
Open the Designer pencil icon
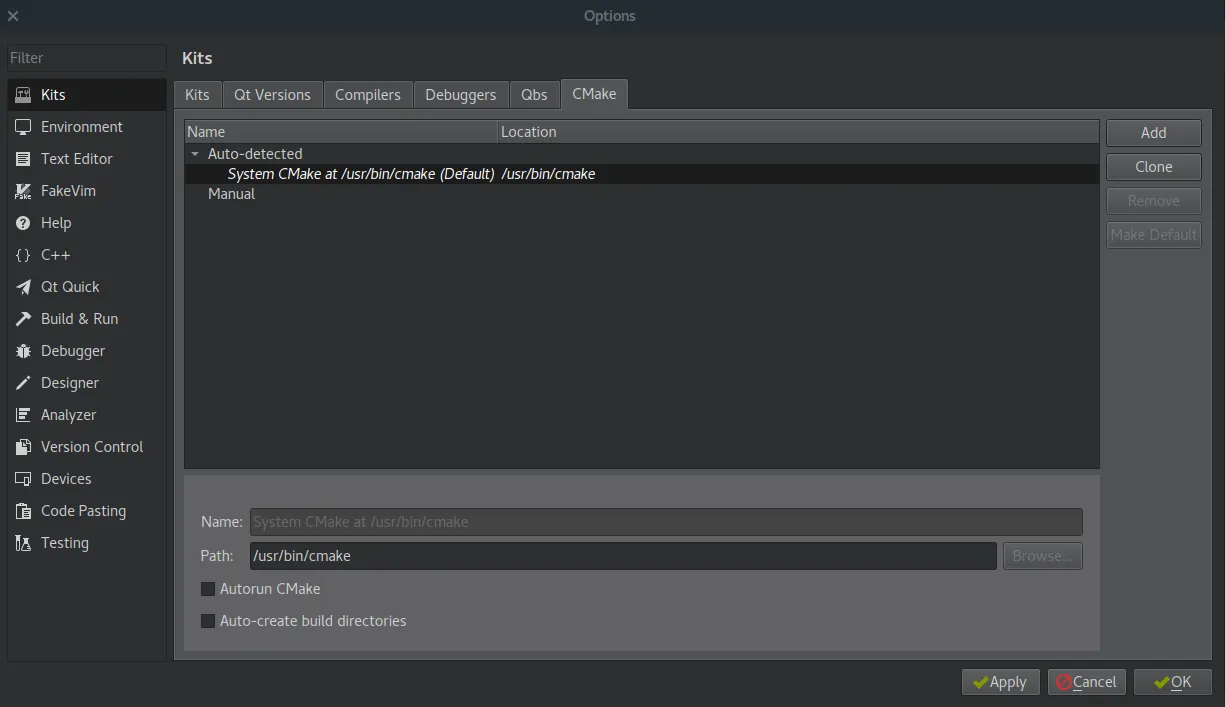pyautogui.click(x=23, y=383)
